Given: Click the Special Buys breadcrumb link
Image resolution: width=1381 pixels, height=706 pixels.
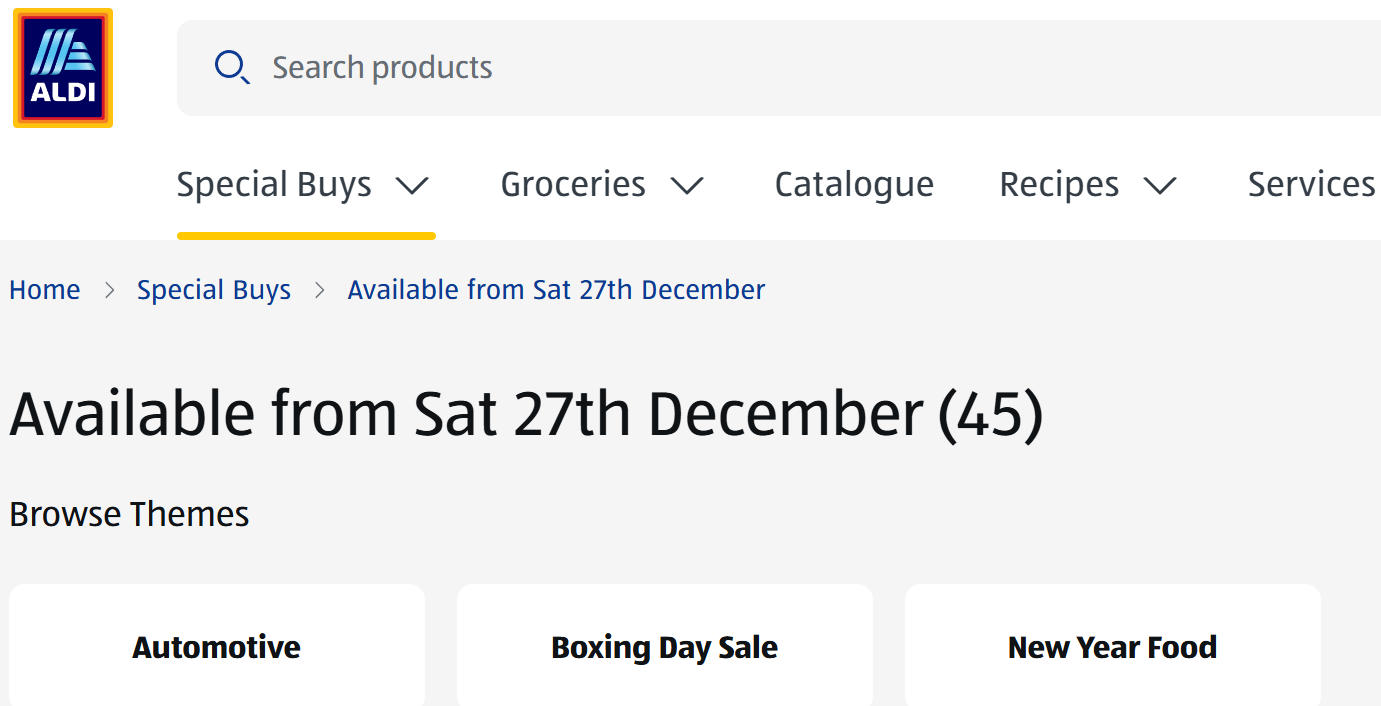Looking at the screenshot, I should point(214,290).
